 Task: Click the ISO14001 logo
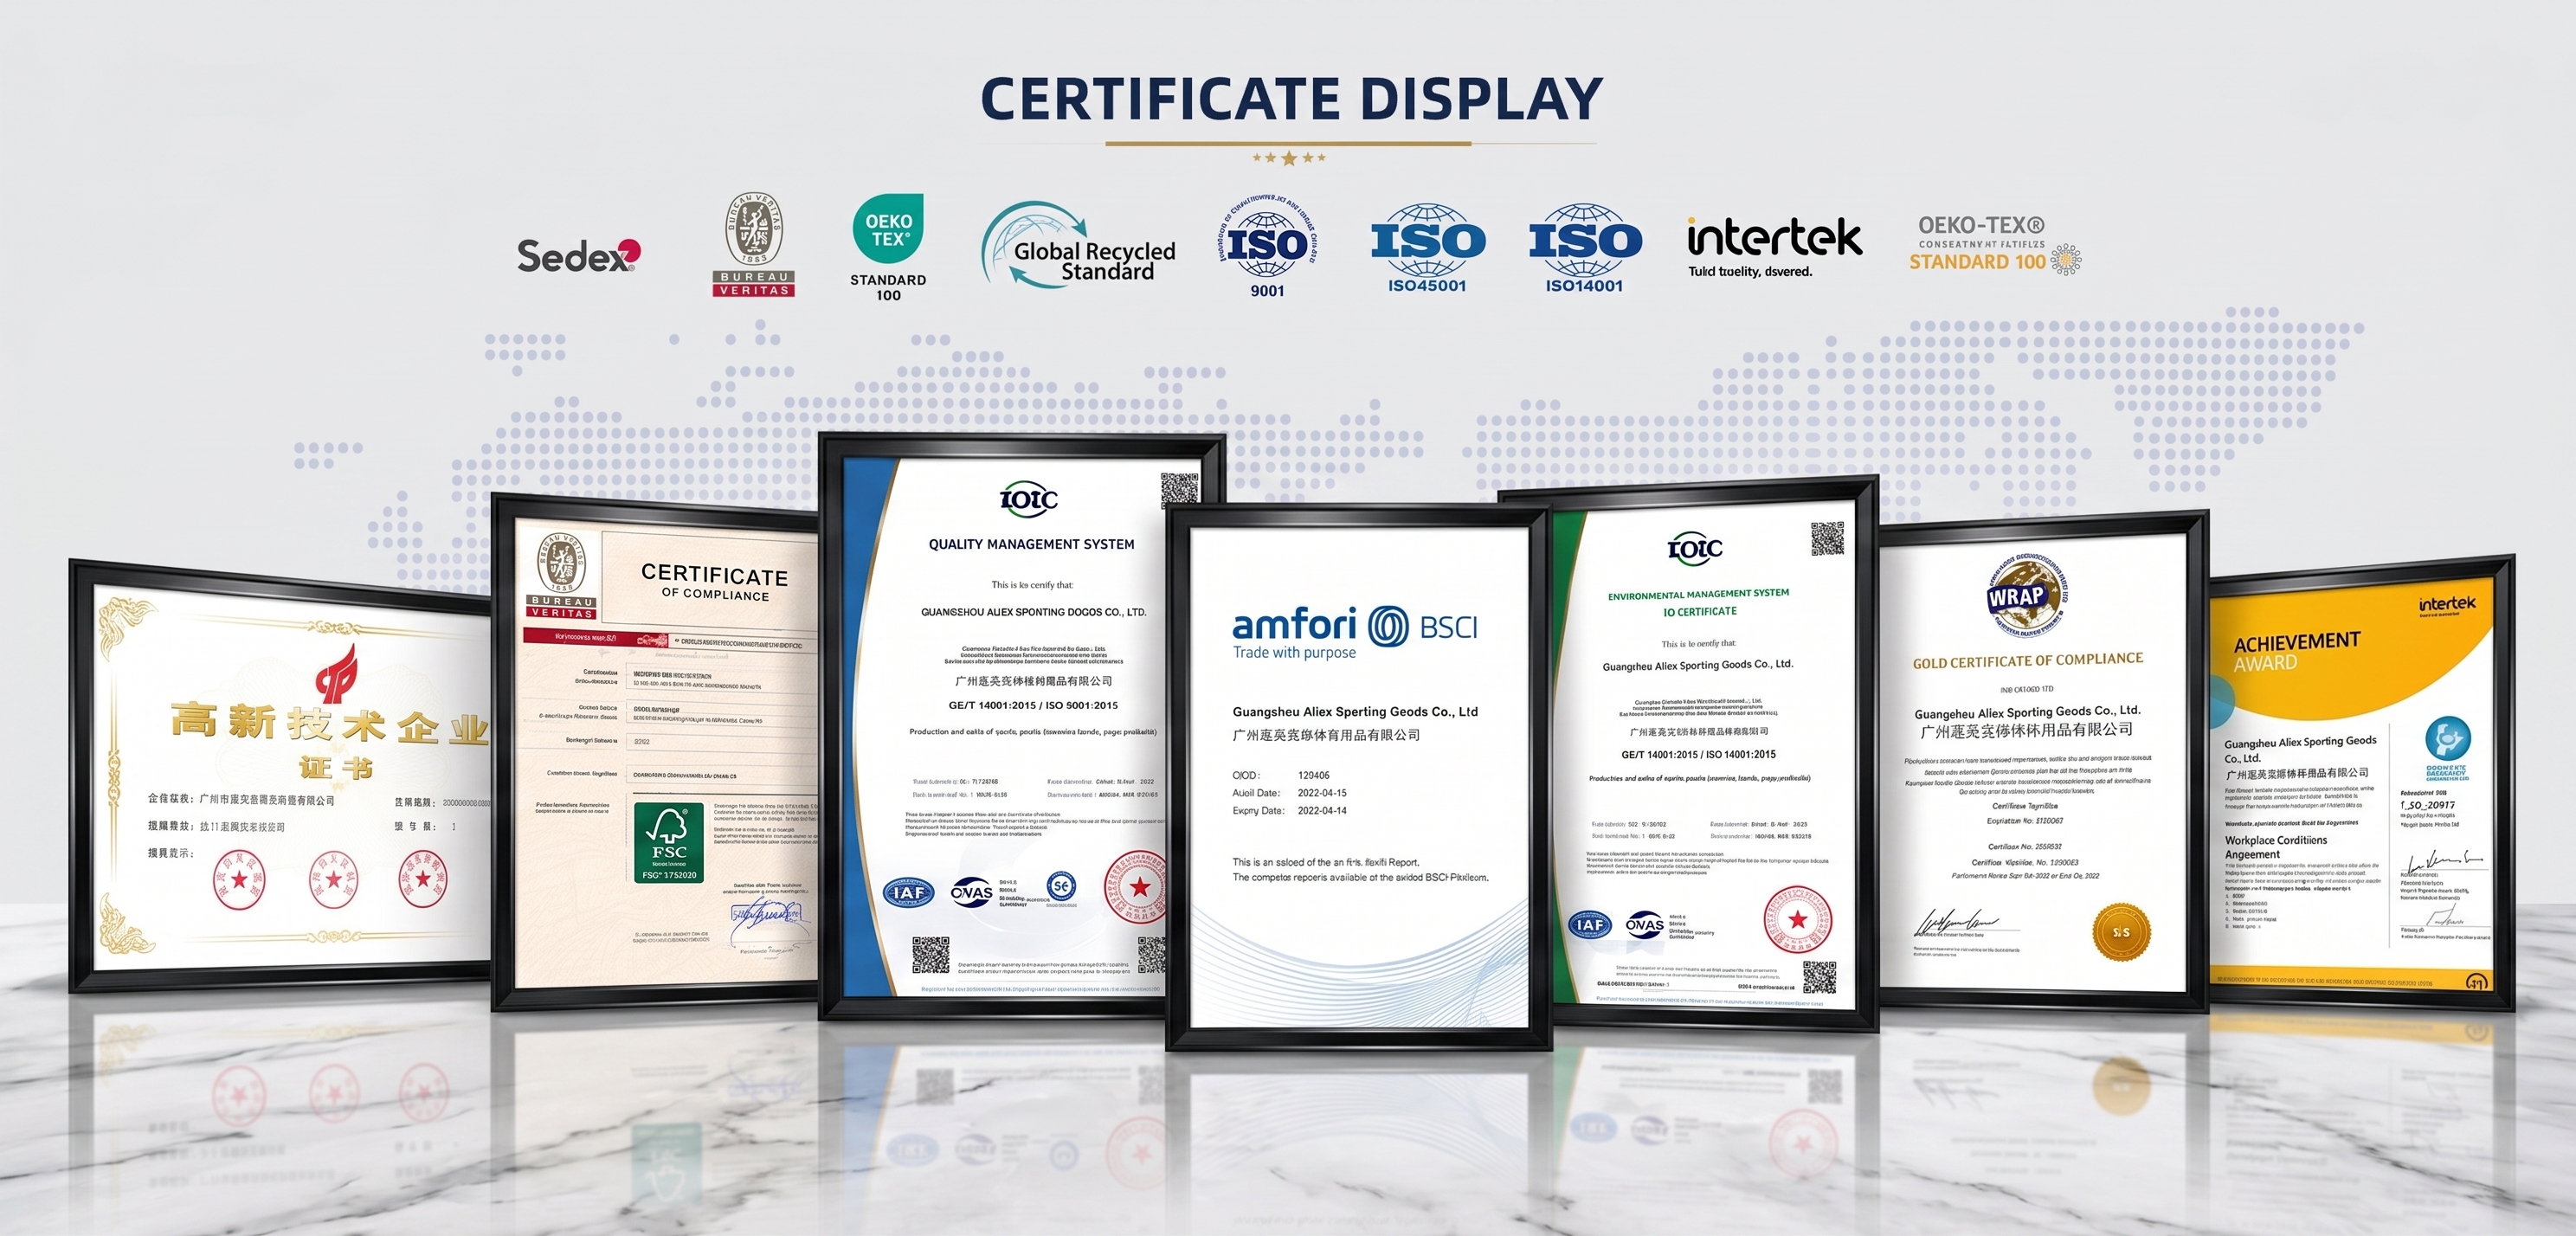(1584, 248)
